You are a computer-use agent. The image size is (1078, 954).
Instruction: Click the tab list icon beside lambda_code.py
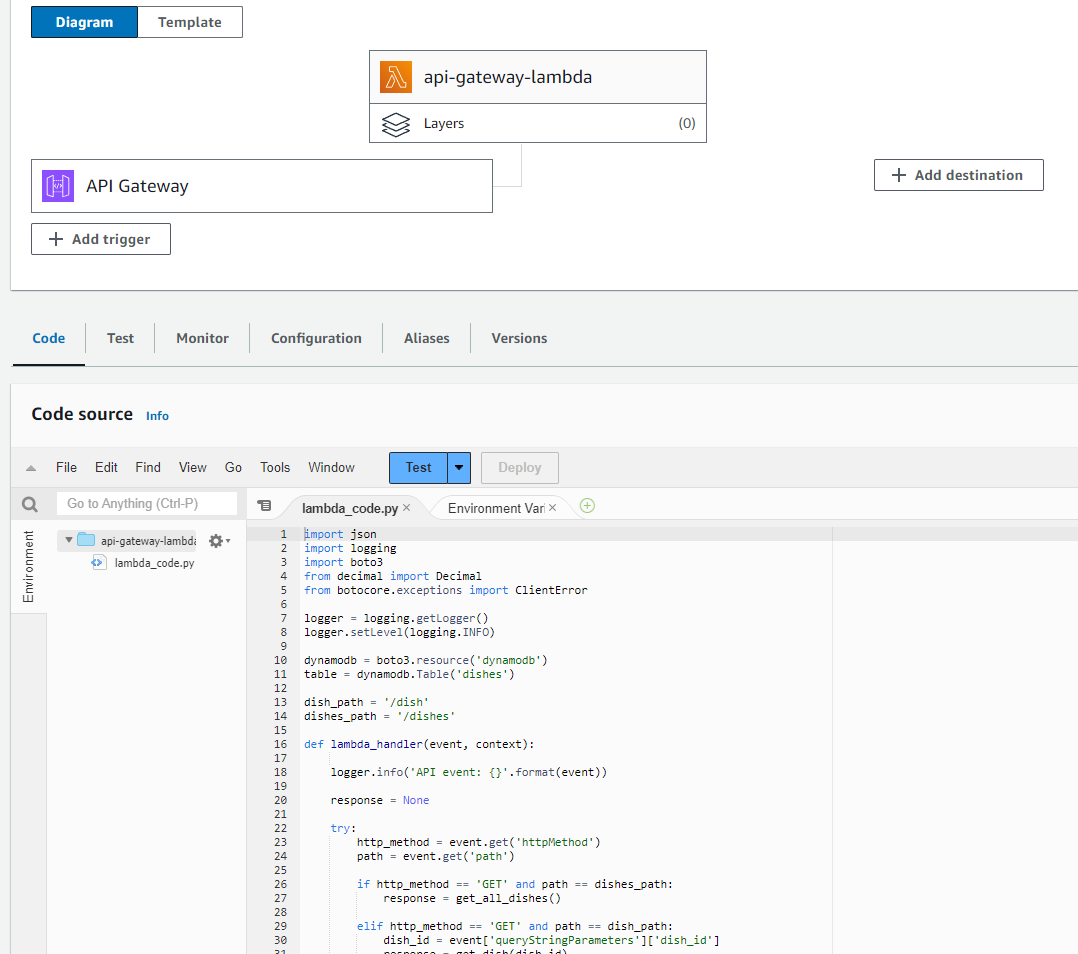point(264,506)
